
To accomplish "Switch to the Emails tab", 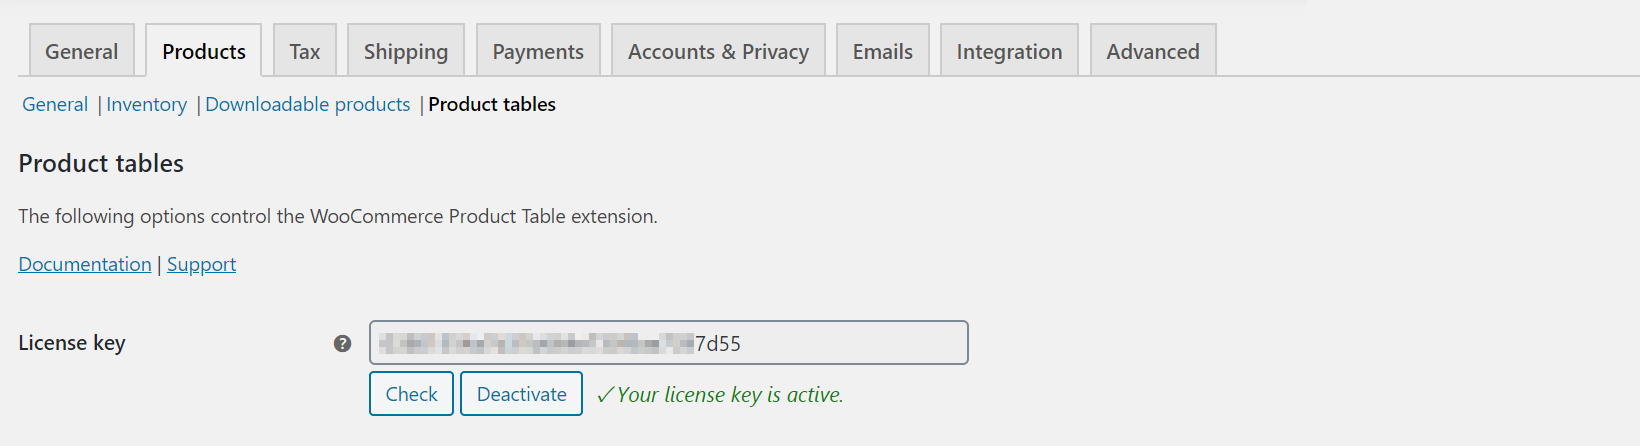I will tap(883, 51).
